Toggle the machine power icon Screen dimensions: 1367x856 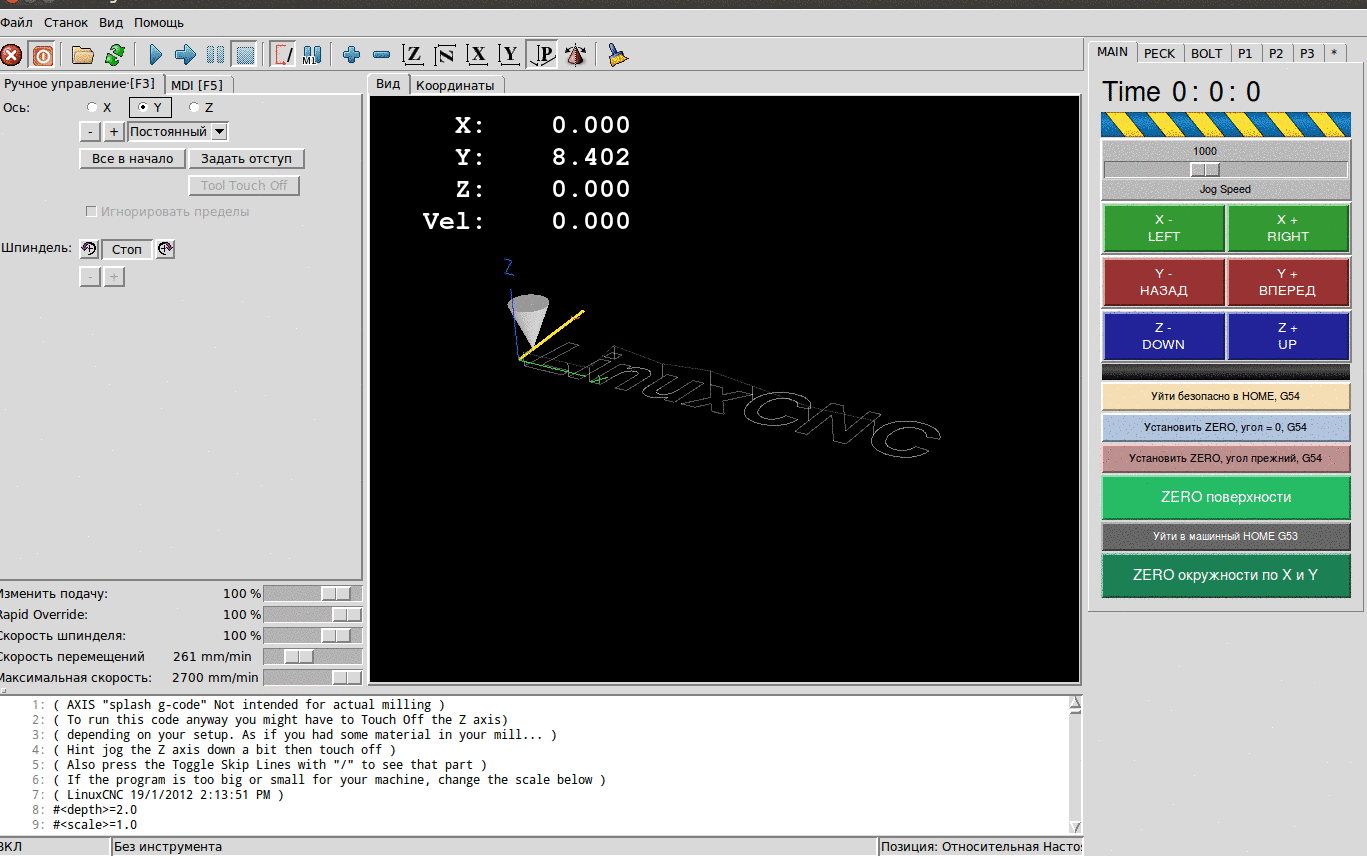42,55
